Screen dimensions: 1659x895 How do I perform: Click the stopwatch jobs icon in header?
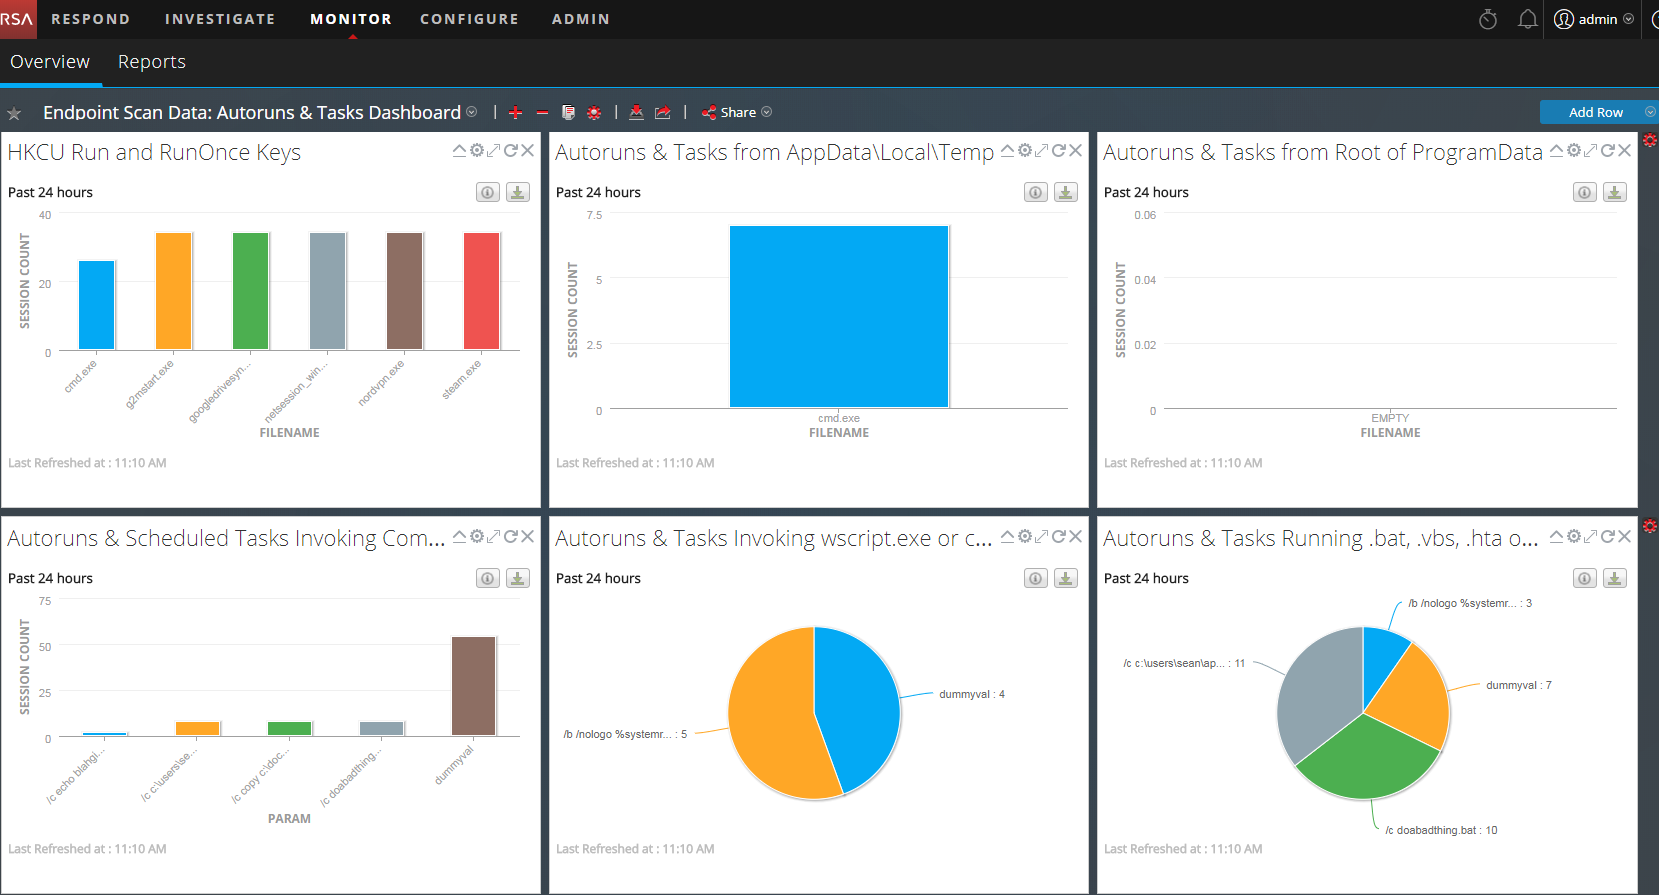click(1488, 19)
